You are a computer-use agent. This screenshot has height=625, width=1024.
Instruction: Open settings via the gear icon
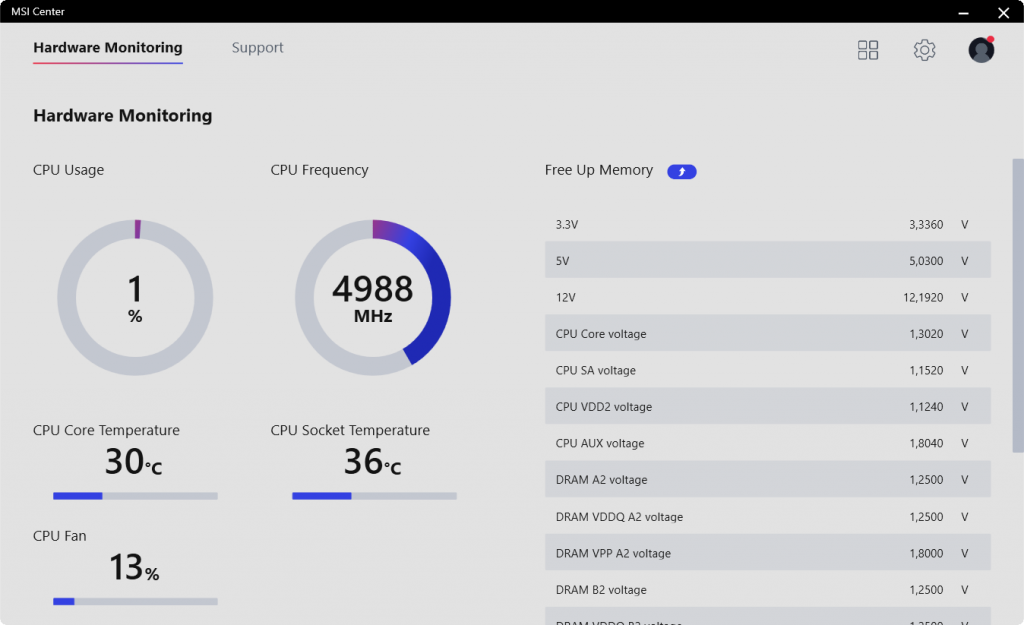pyautogui.click(x=924, y=50)
